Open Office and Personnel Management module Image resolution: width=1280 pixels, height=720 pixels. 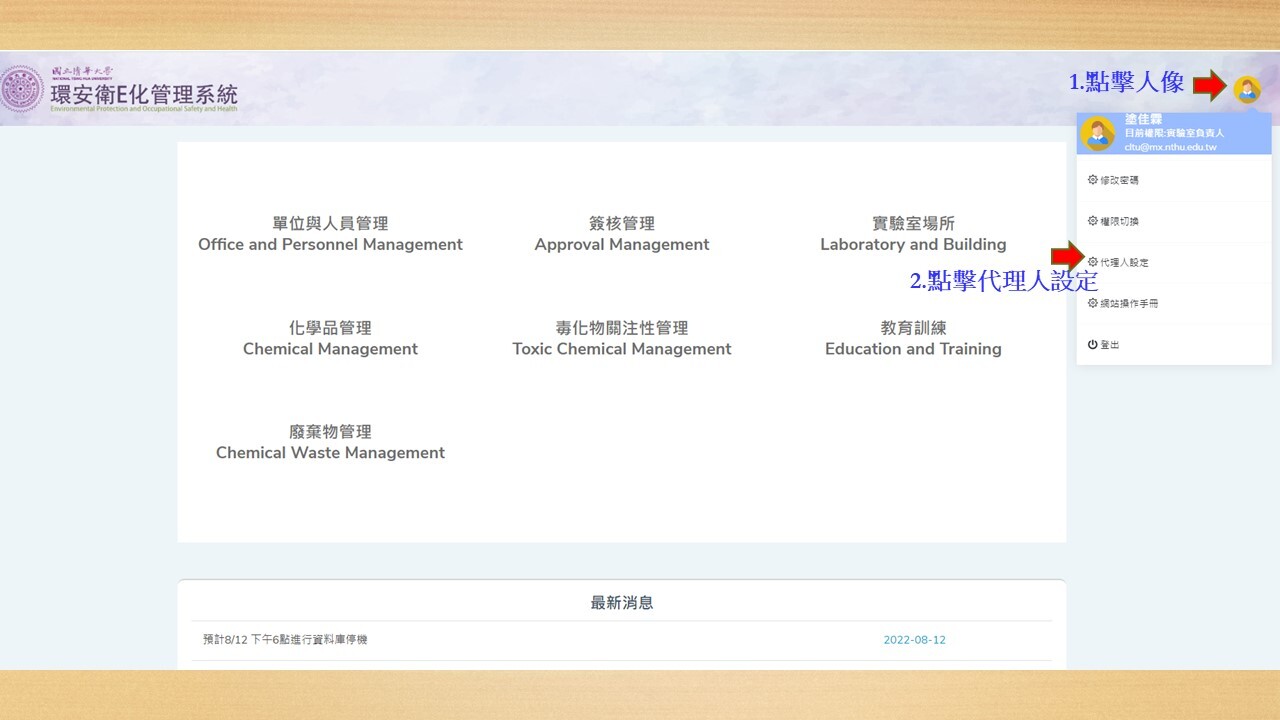click(330, 234)
